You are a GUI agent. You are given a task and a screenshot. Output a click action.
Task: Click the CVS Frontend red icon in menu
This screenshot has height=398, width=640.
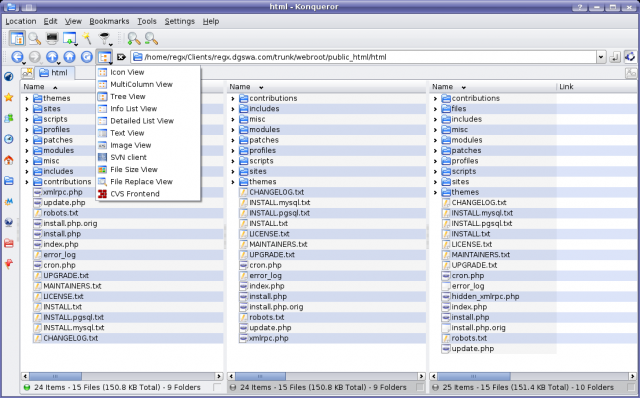102,194
